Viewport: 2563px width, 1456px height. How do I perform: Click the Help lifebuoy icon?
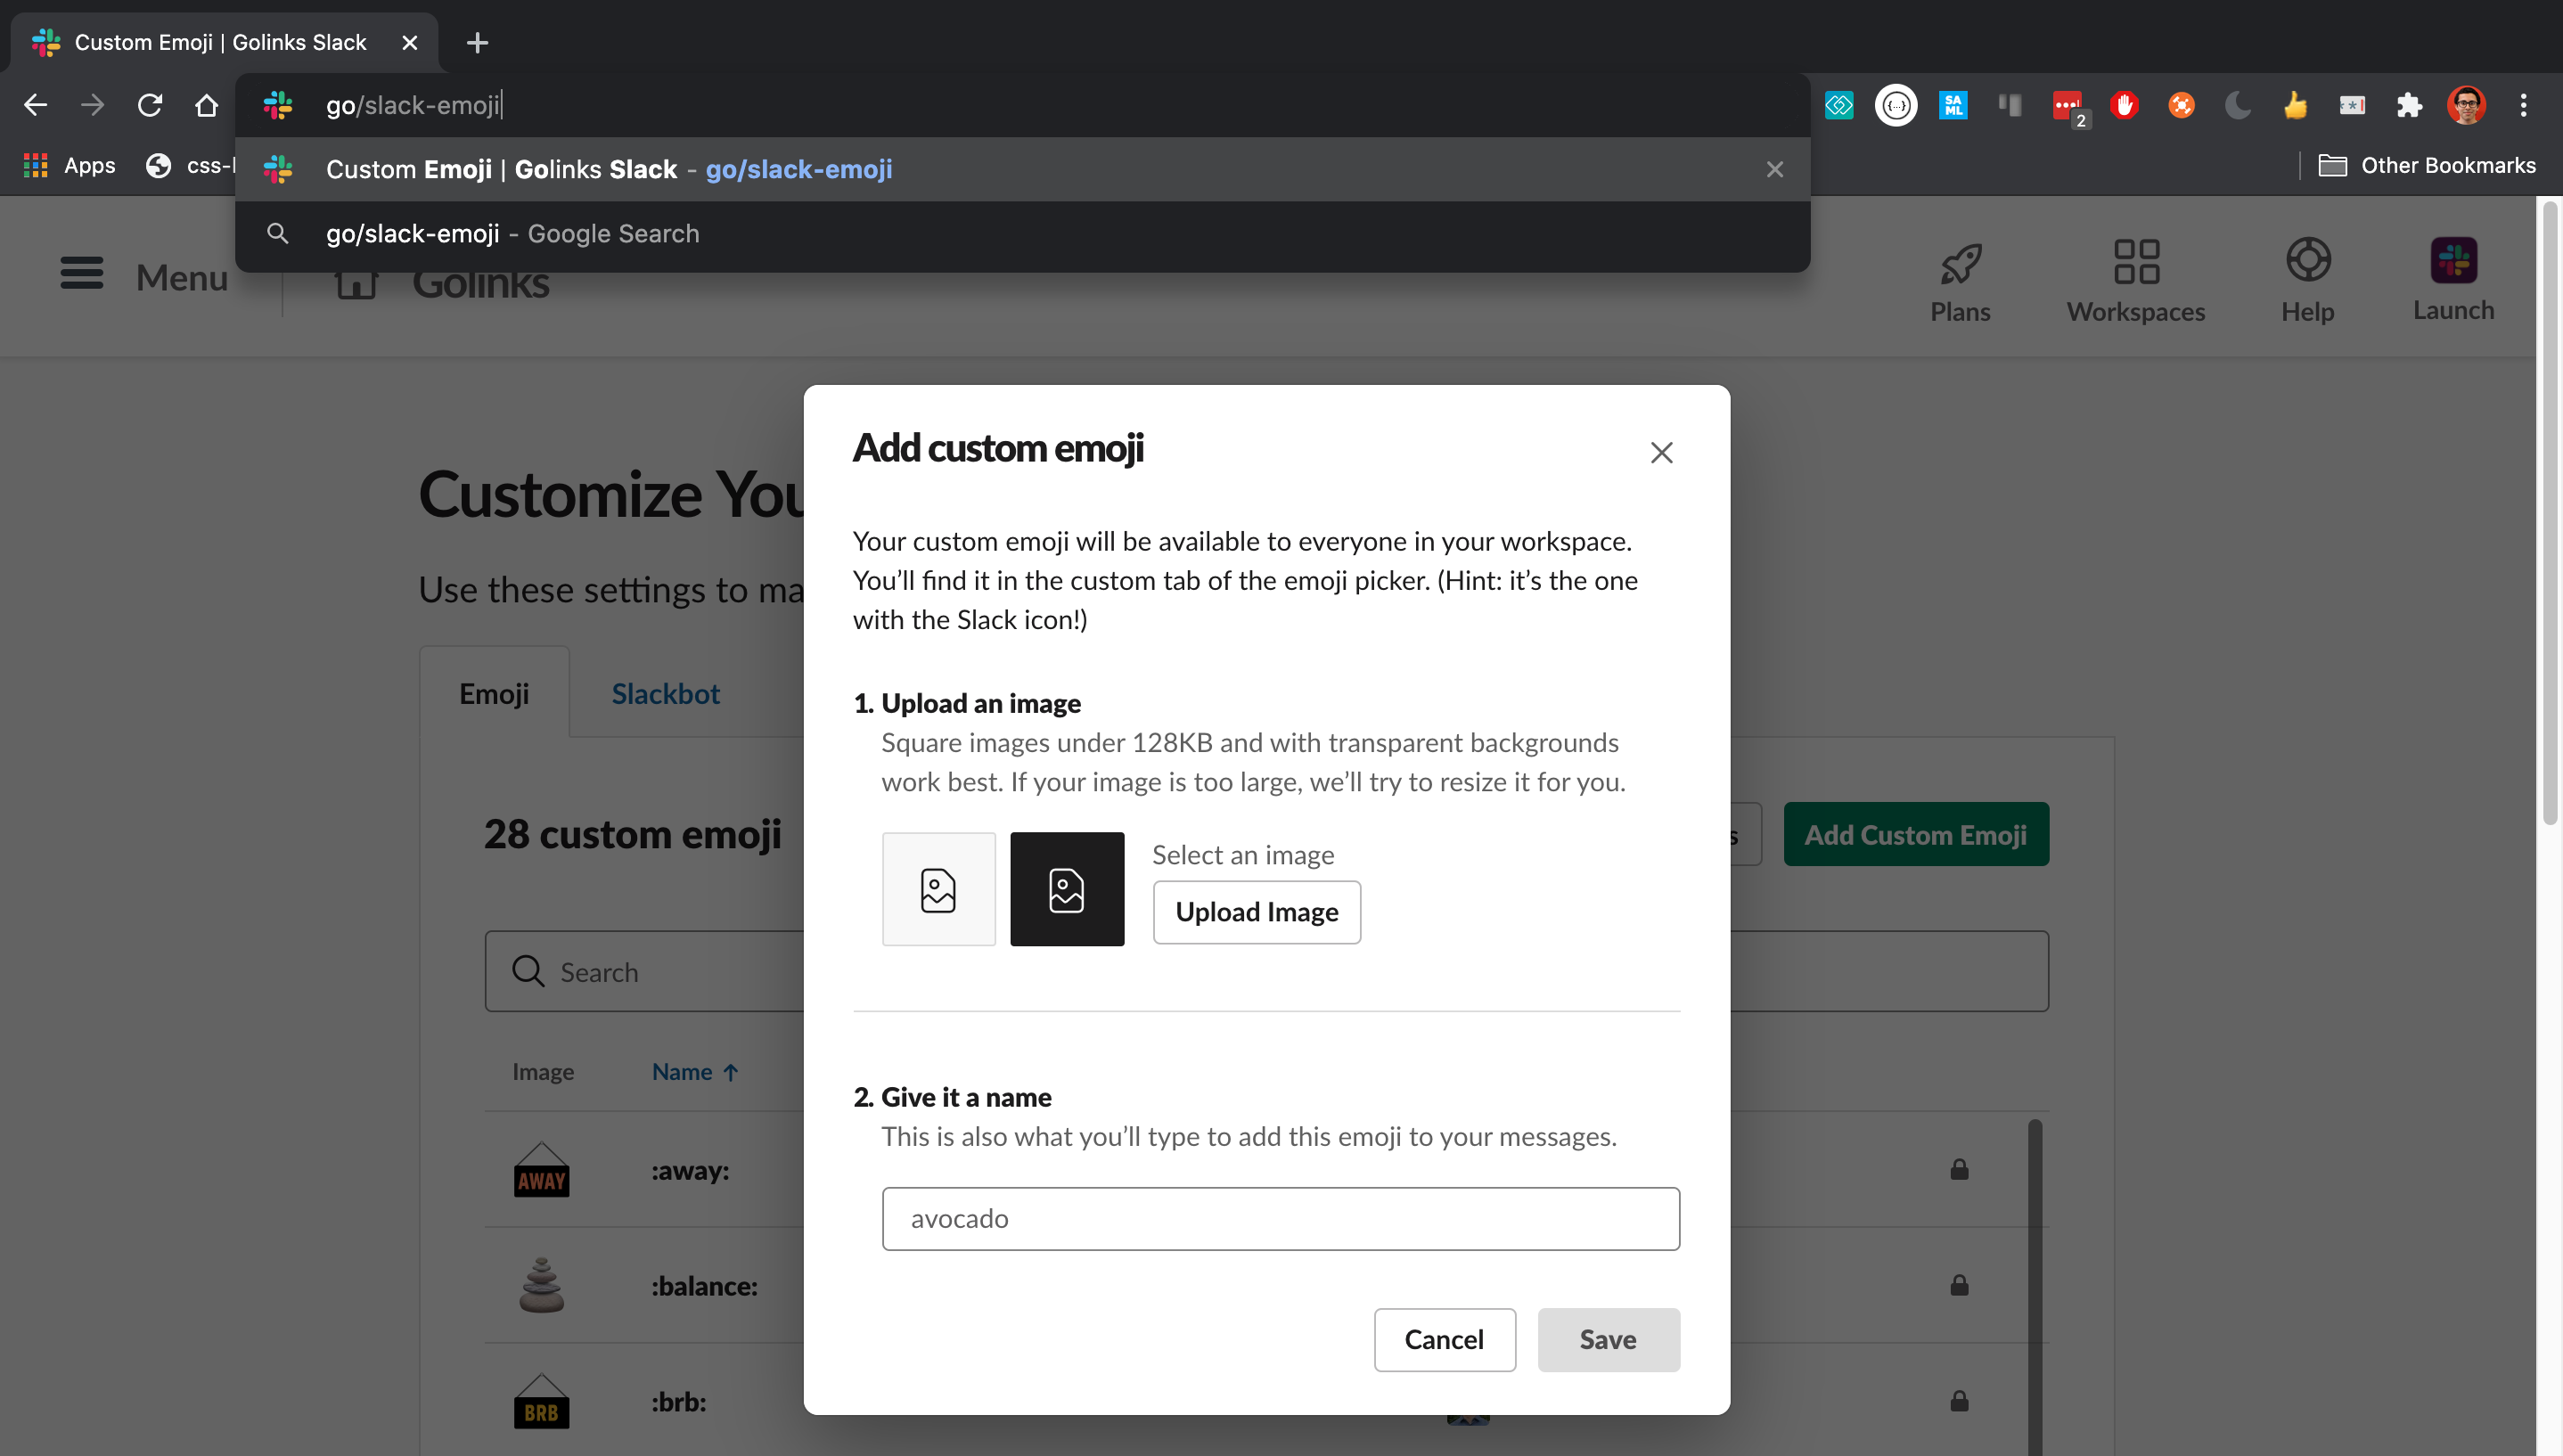pos(2307,261)
